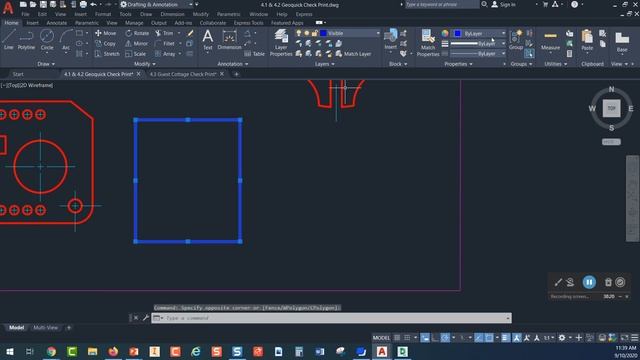
Task: Expand the Draw panel
Action: point(46,64)
